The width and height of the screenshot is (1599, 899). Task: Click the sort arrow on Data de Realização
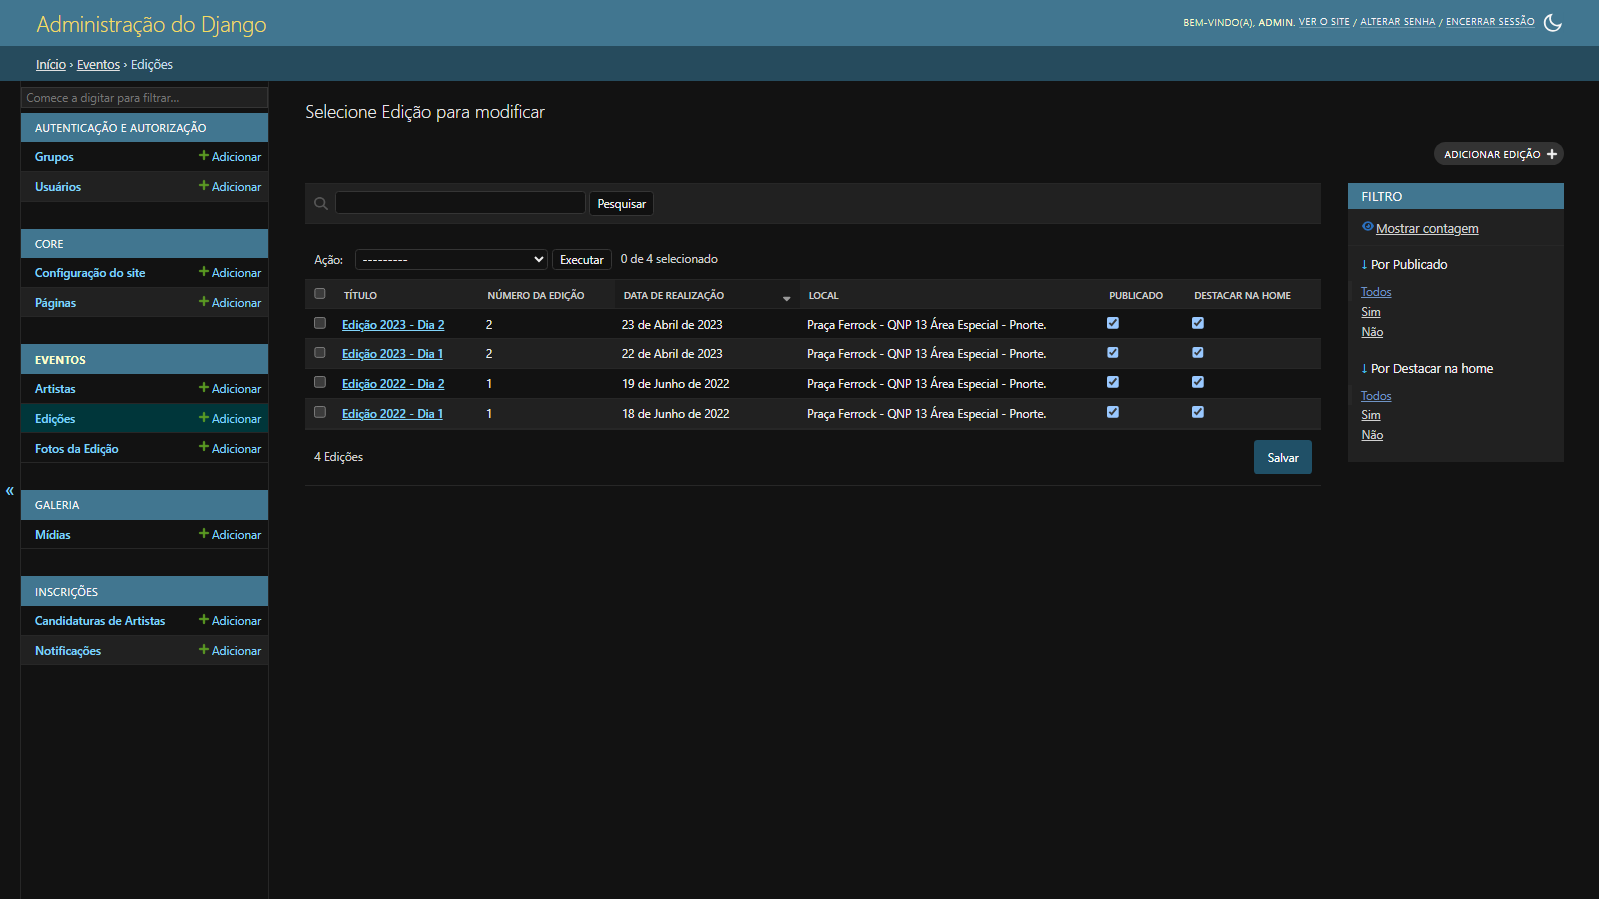point(786,298)
